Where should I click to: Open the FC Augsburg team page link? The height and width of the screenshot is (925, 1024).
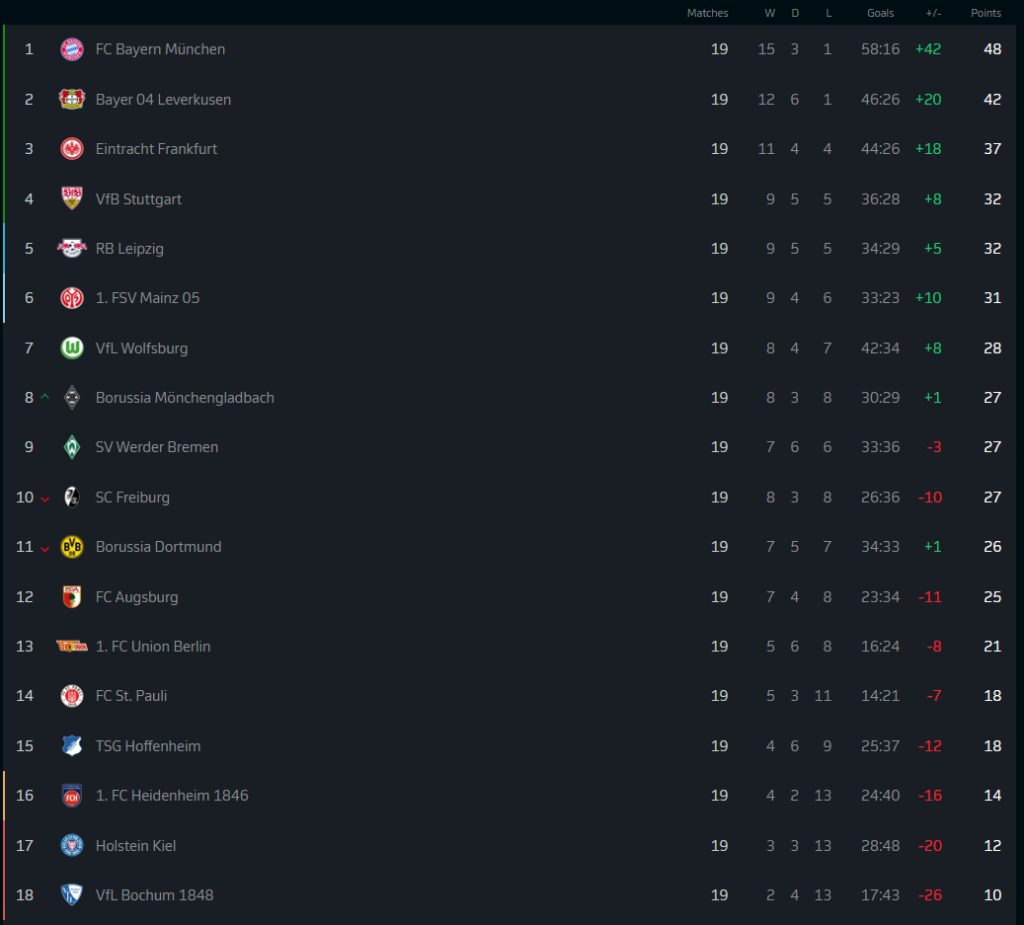136,597
